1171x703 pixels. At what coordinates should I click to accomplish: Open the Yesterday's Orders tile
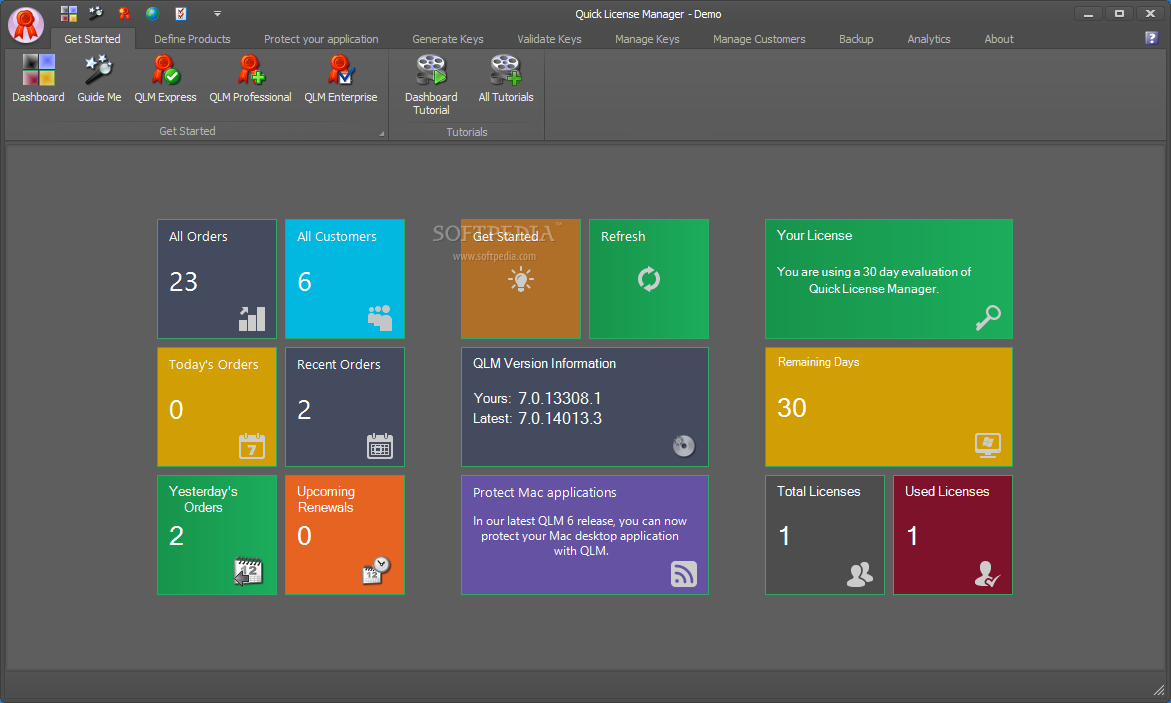[x=217, y=535]
